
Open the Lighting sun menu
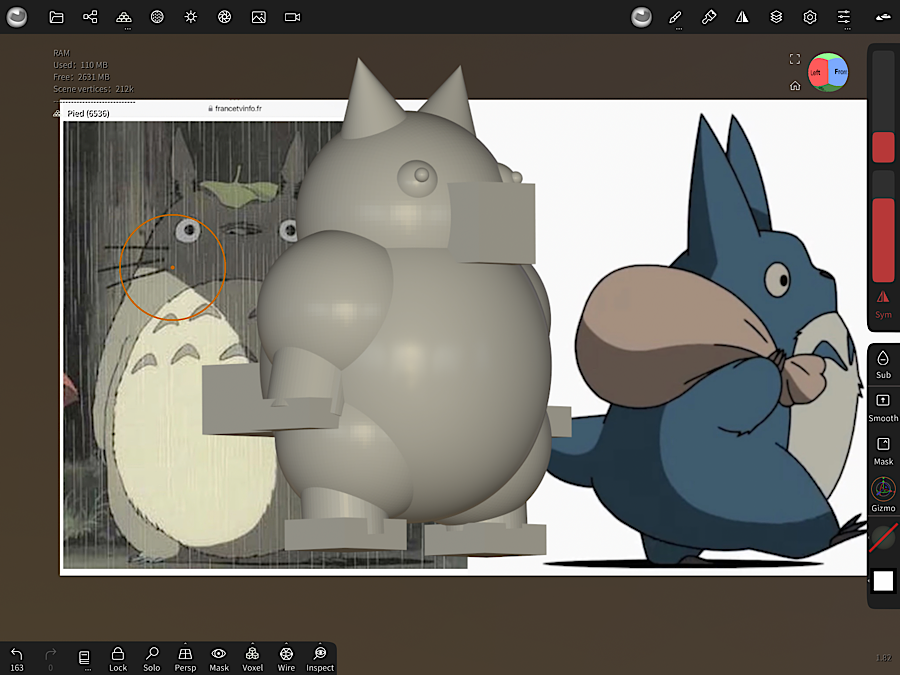click(x=191, y=17)
